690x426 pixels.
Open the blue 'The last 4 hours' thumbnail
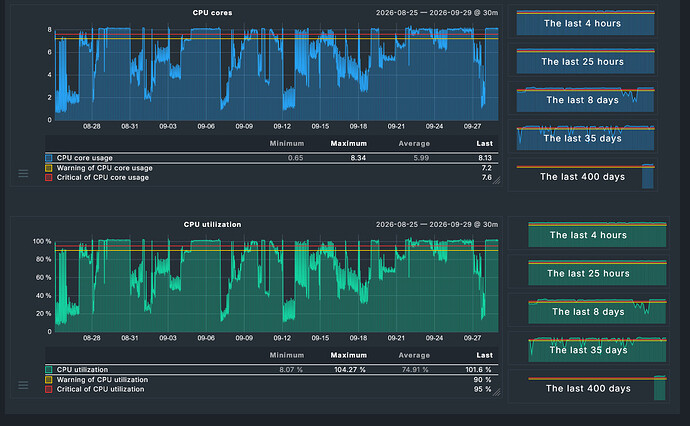click(x=585, y=22)
